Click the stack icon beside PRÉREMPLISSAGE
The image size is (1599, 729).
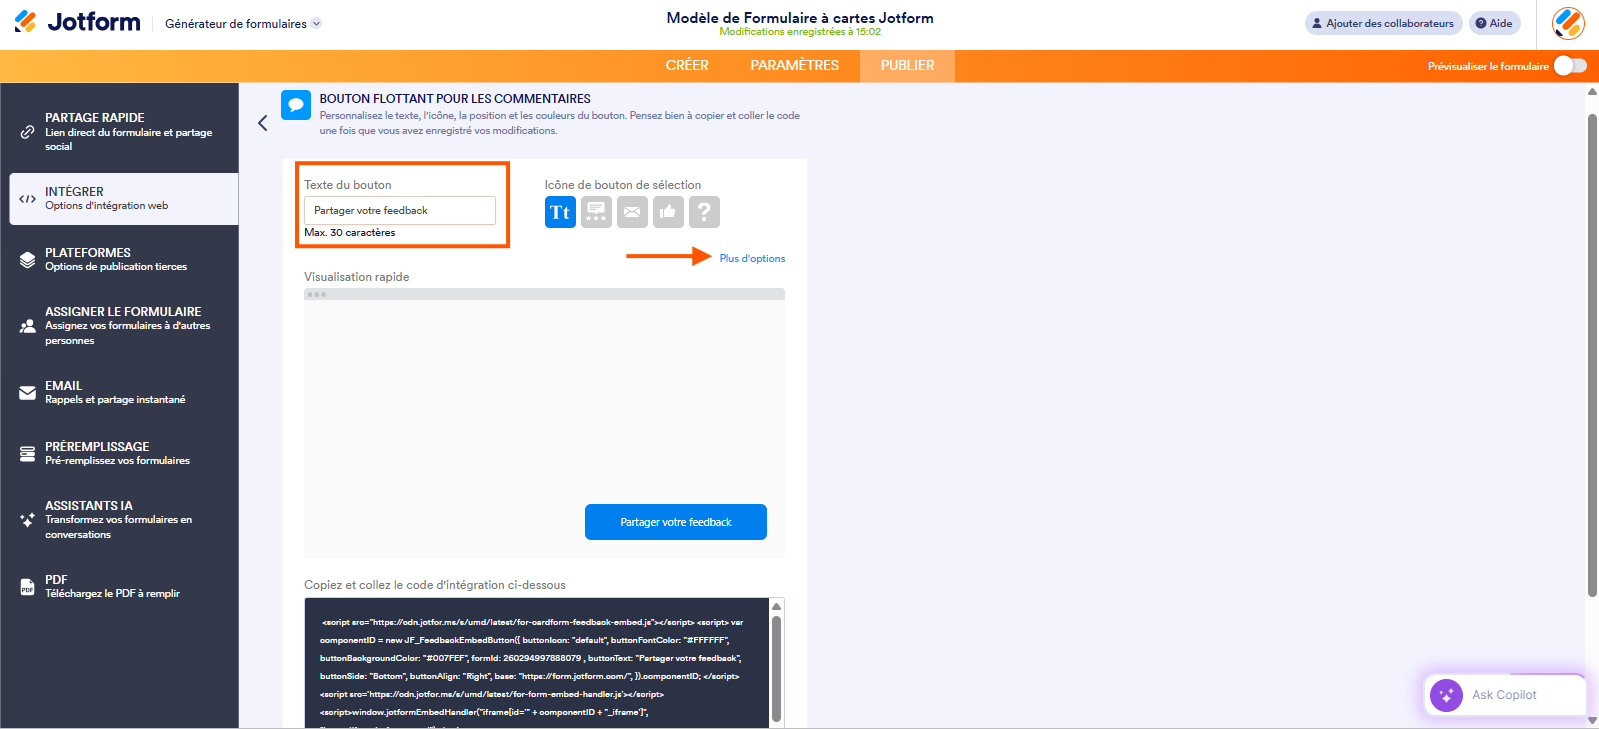tap(28, 454)
